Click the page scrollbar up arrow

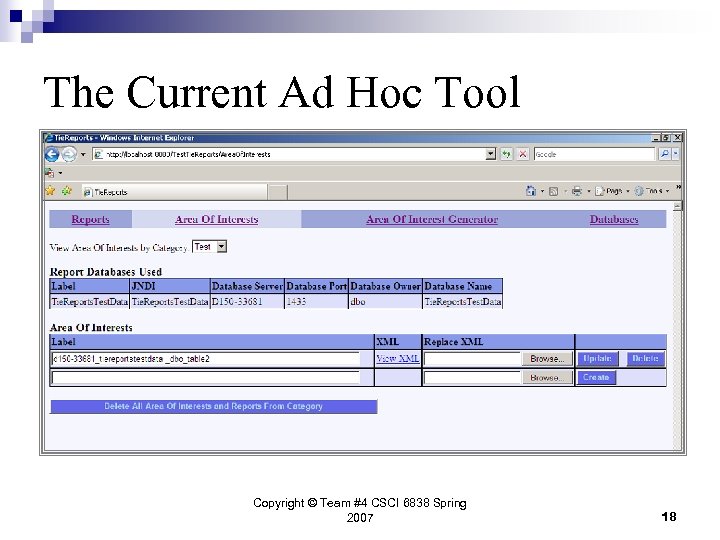677,207
